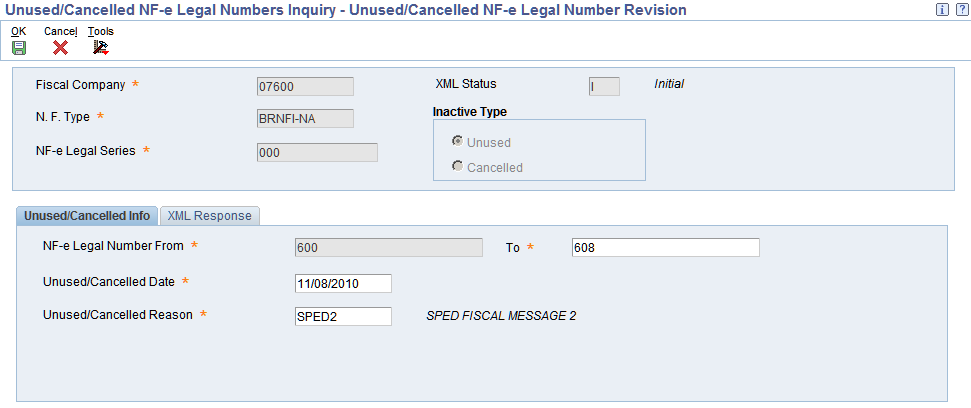The height and width of the screenshot is (408, 971).
Task: Click the NF-e Legal Number From field
Action: point(389,248)
